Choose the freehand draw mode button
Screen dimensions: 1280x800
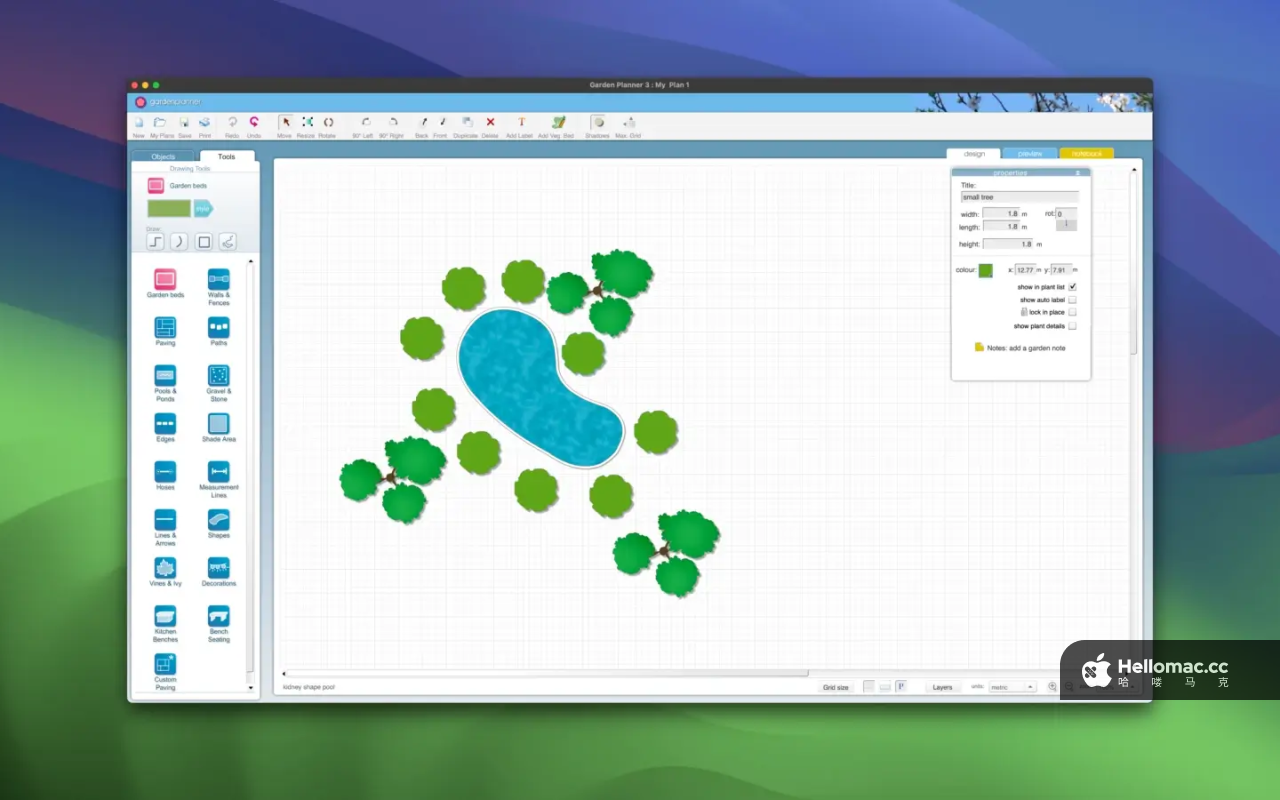228,242
